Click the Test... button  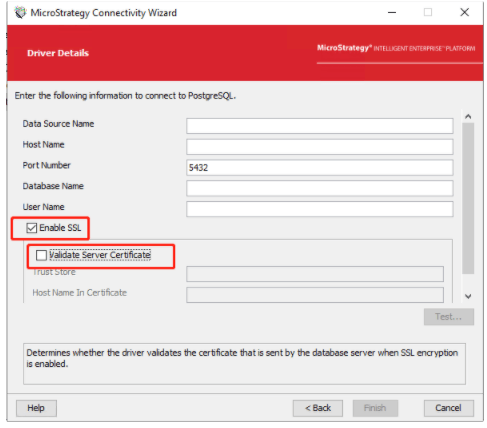pos(449,317)
